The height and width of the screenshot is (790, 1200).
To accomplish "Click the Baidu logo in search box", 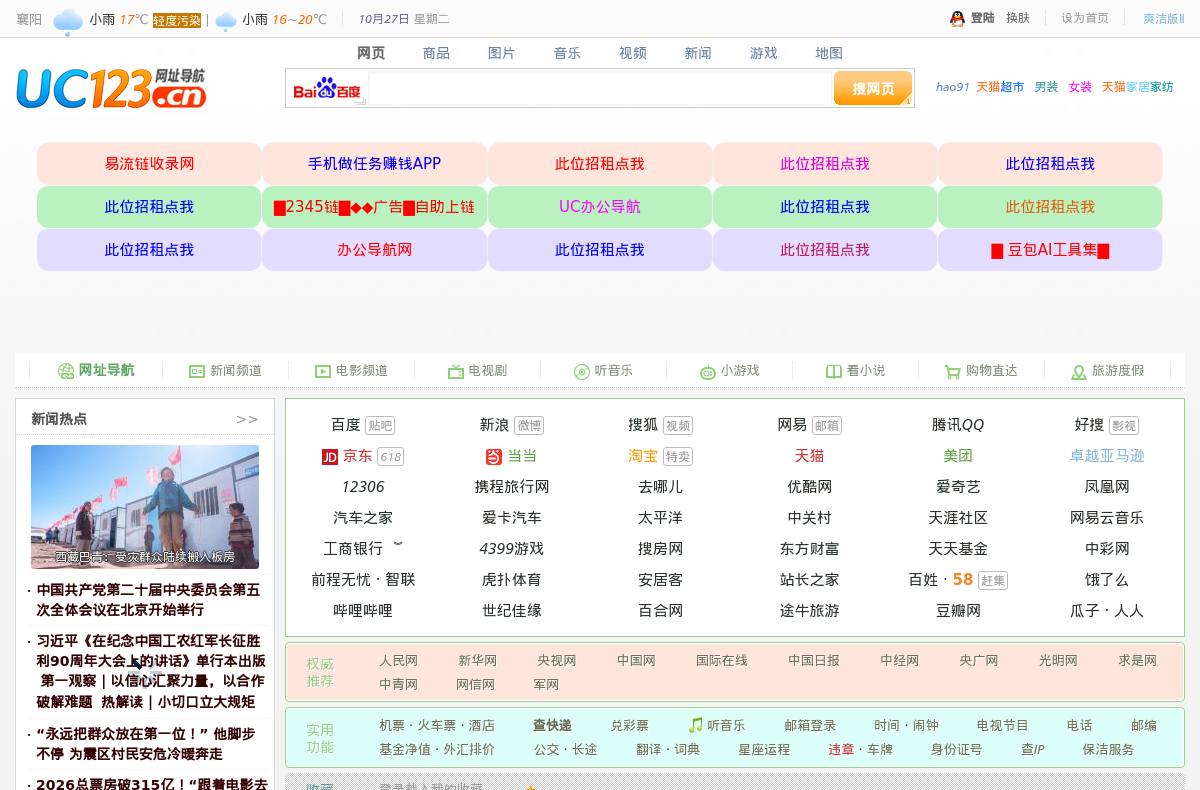I will click(327, 89).
